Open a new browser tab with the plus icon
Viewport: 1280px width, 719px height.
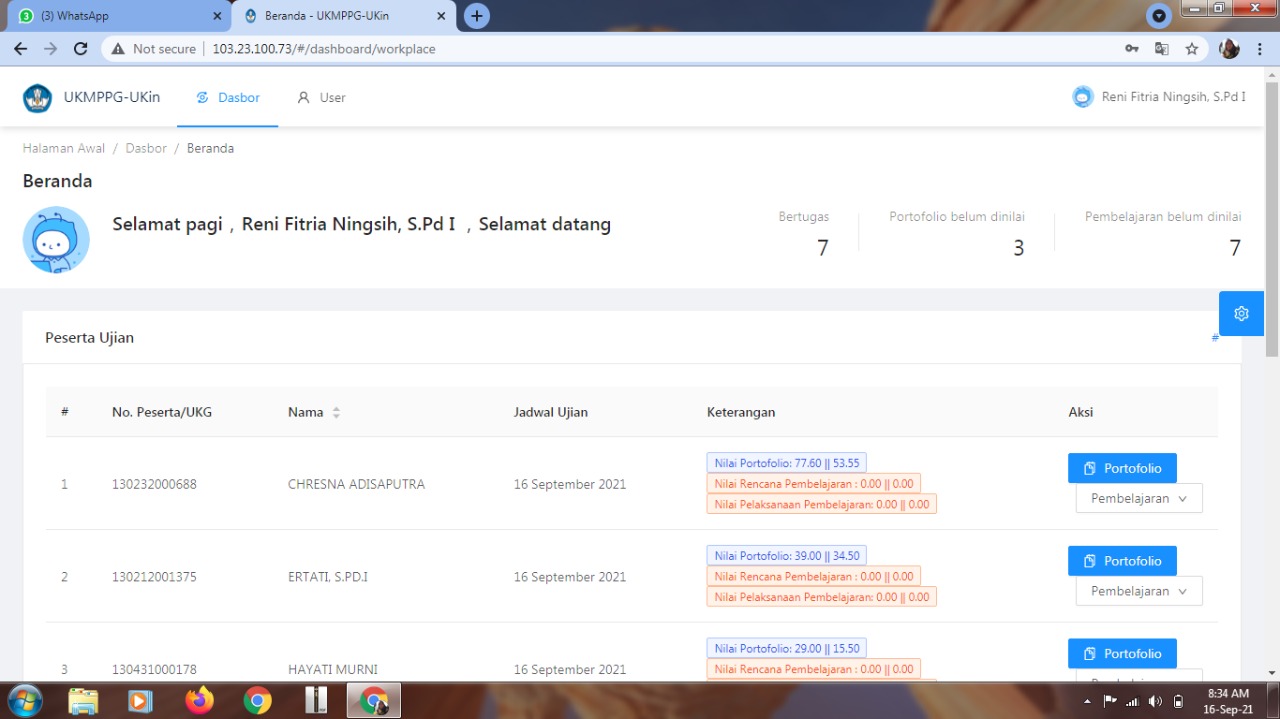click(477, 16)
